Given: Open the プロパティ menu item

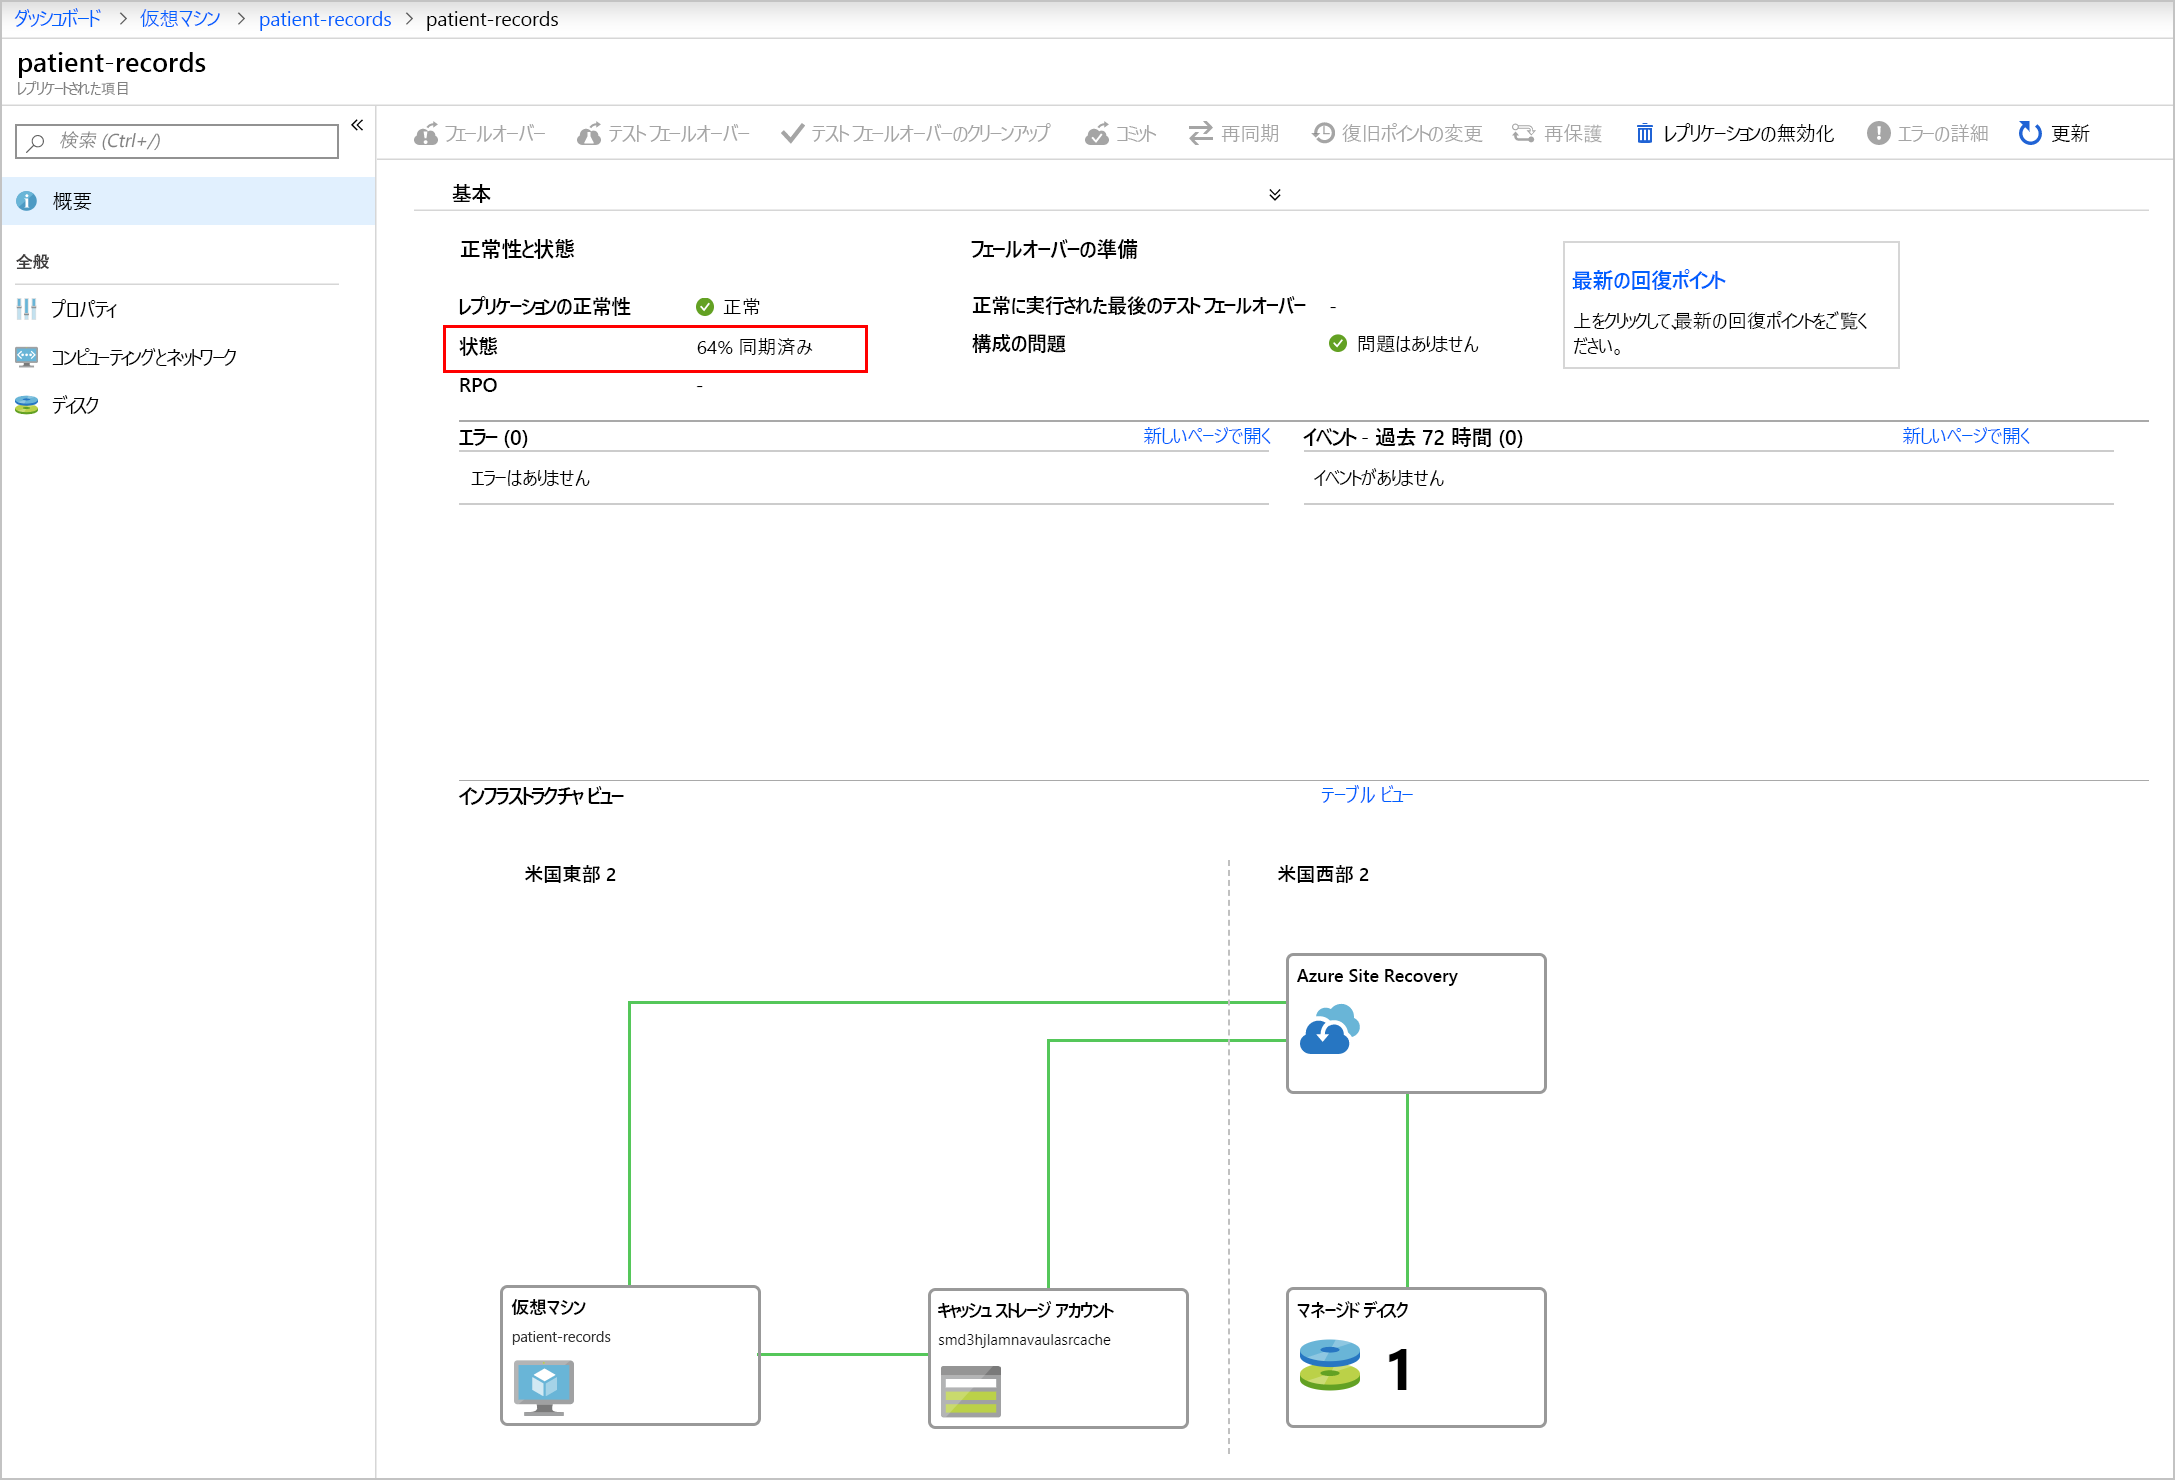Looking at the screenshot, I should coord(188,309).
